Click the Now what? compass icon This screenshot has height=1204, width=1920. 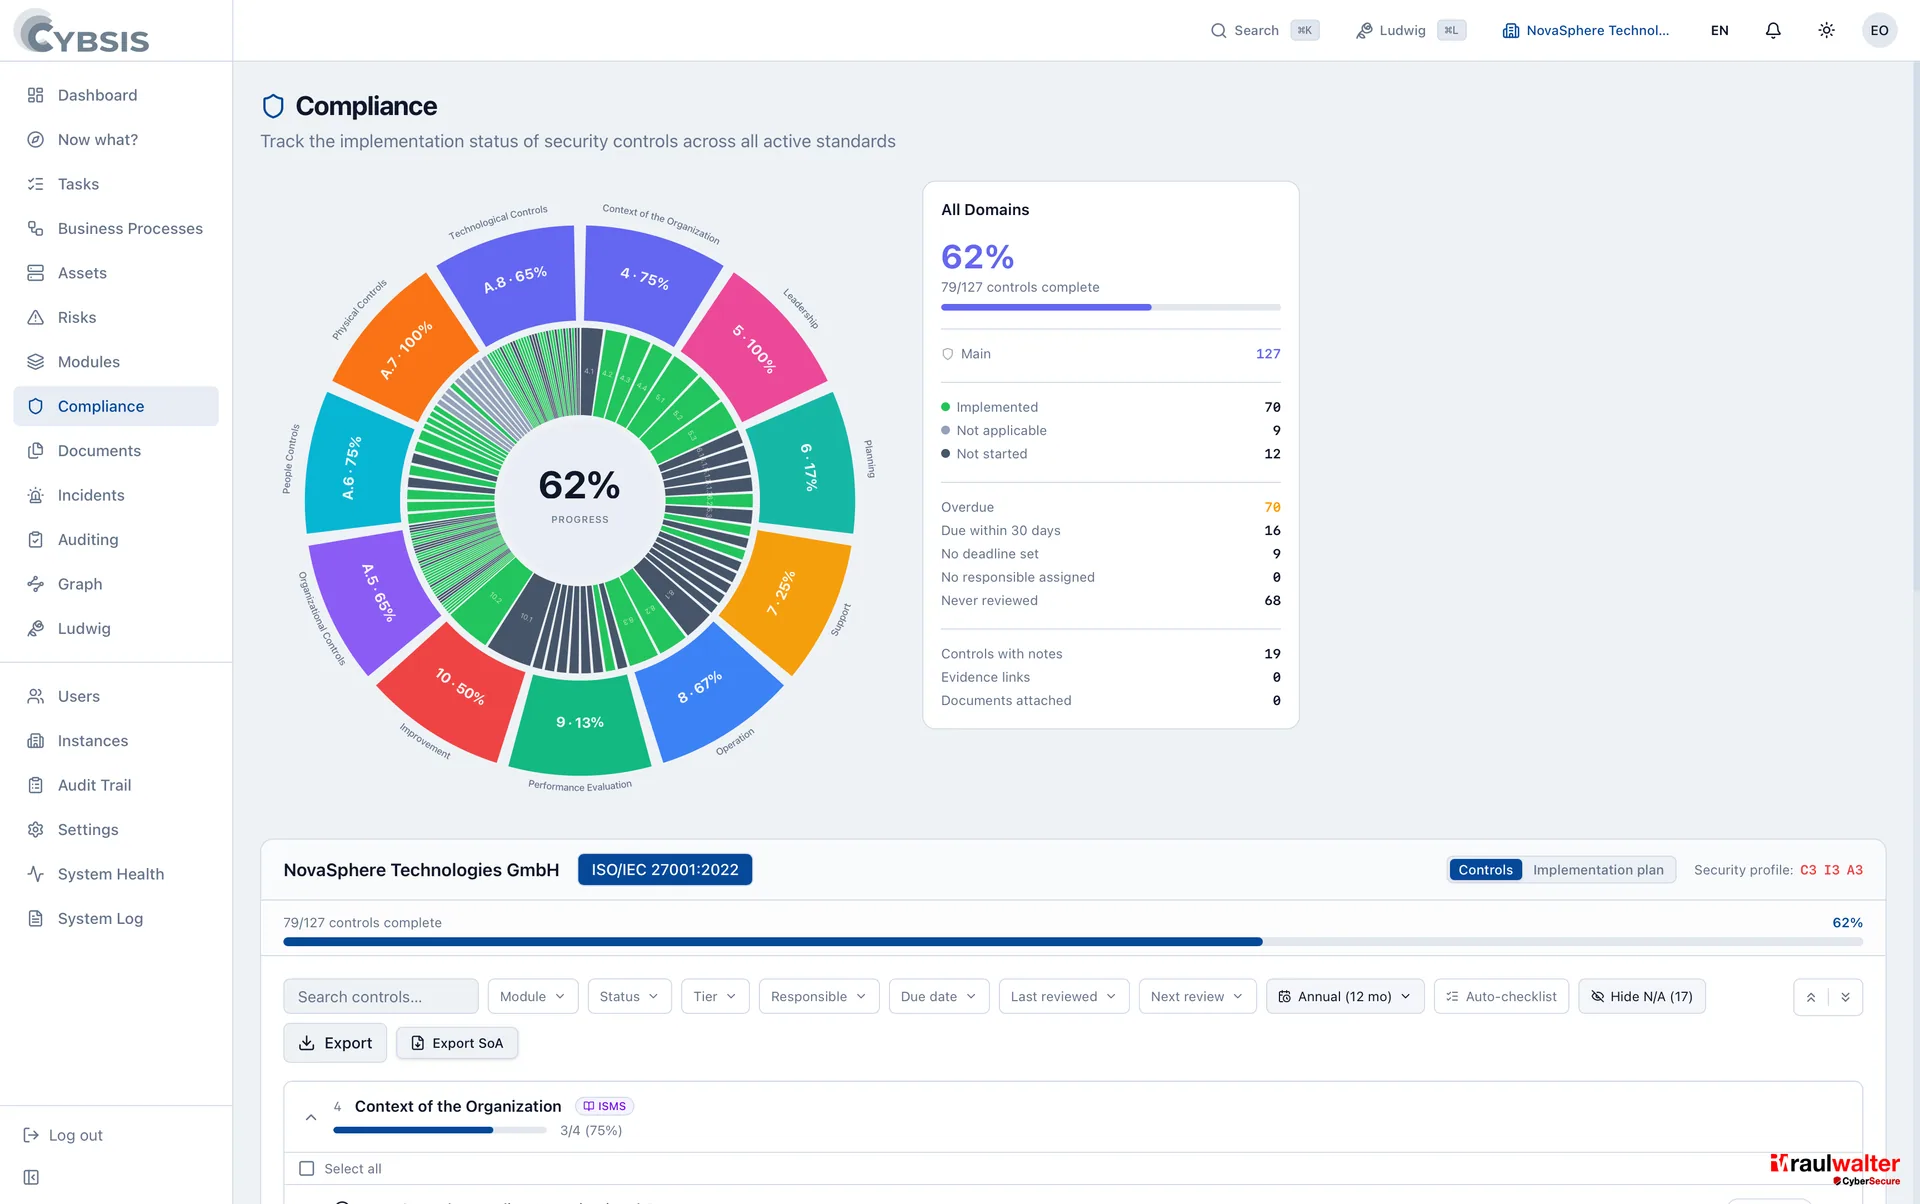point(36,140)
